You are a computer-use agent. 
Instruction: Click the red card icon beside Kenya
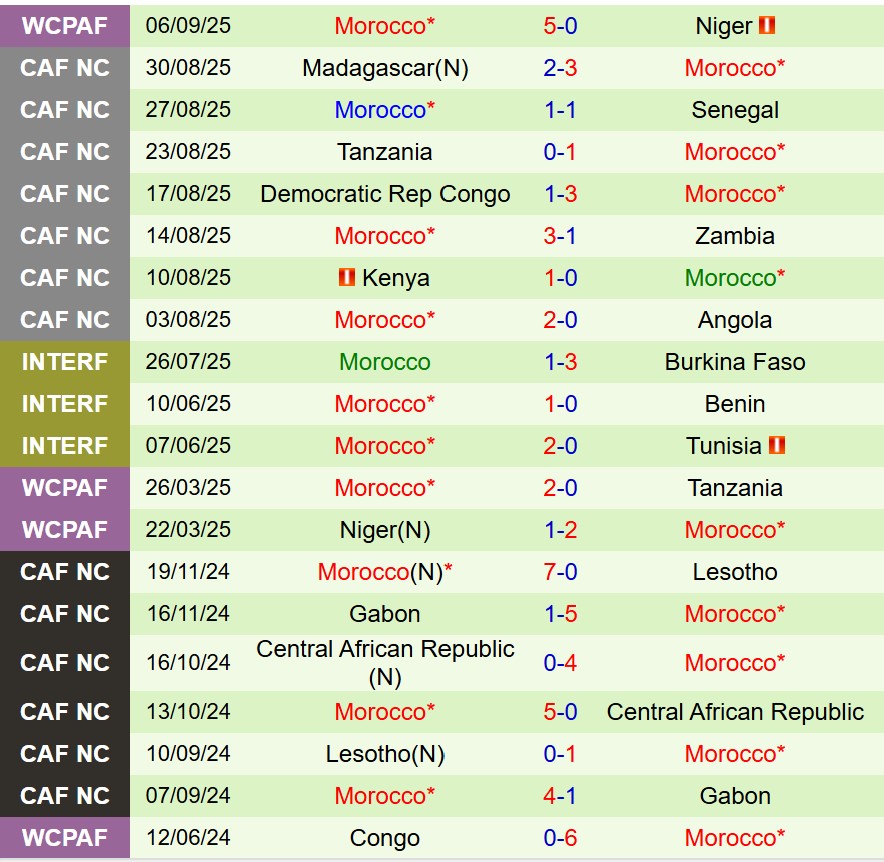[x=347, y=278]
